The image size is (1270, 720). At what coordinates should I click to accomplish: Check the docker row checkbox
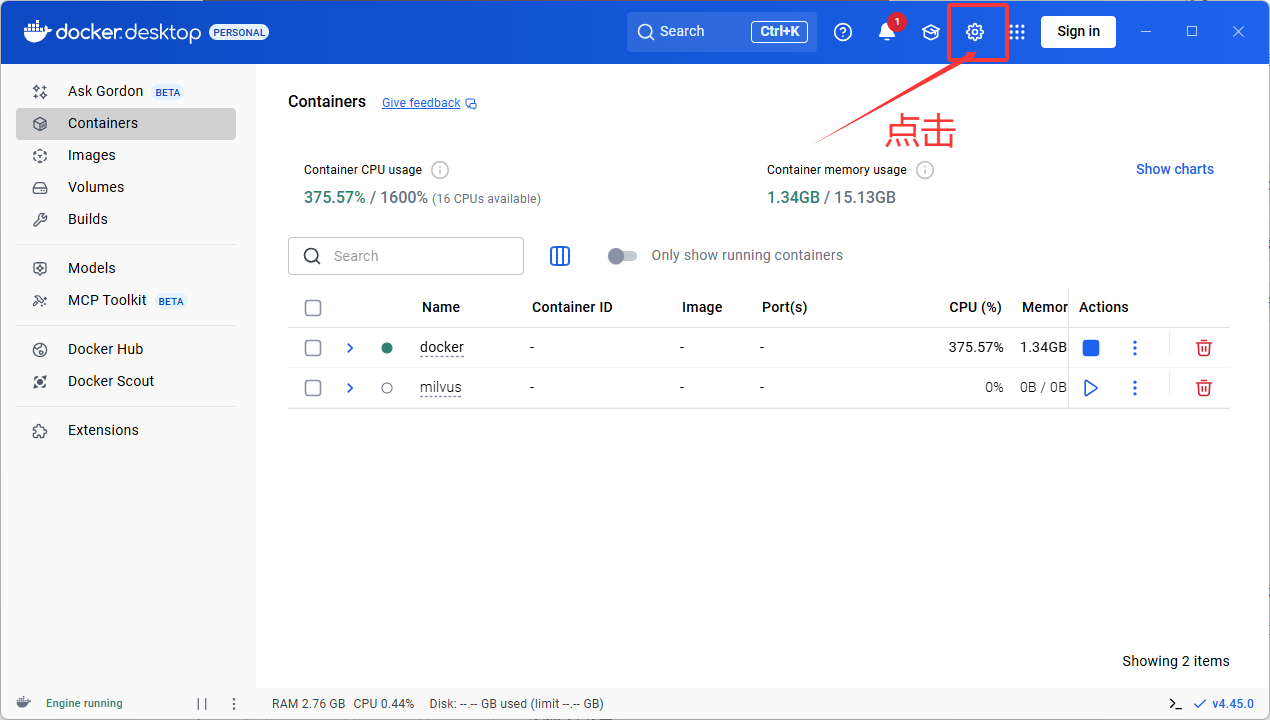pyautogui.click(x=313, y=348)
